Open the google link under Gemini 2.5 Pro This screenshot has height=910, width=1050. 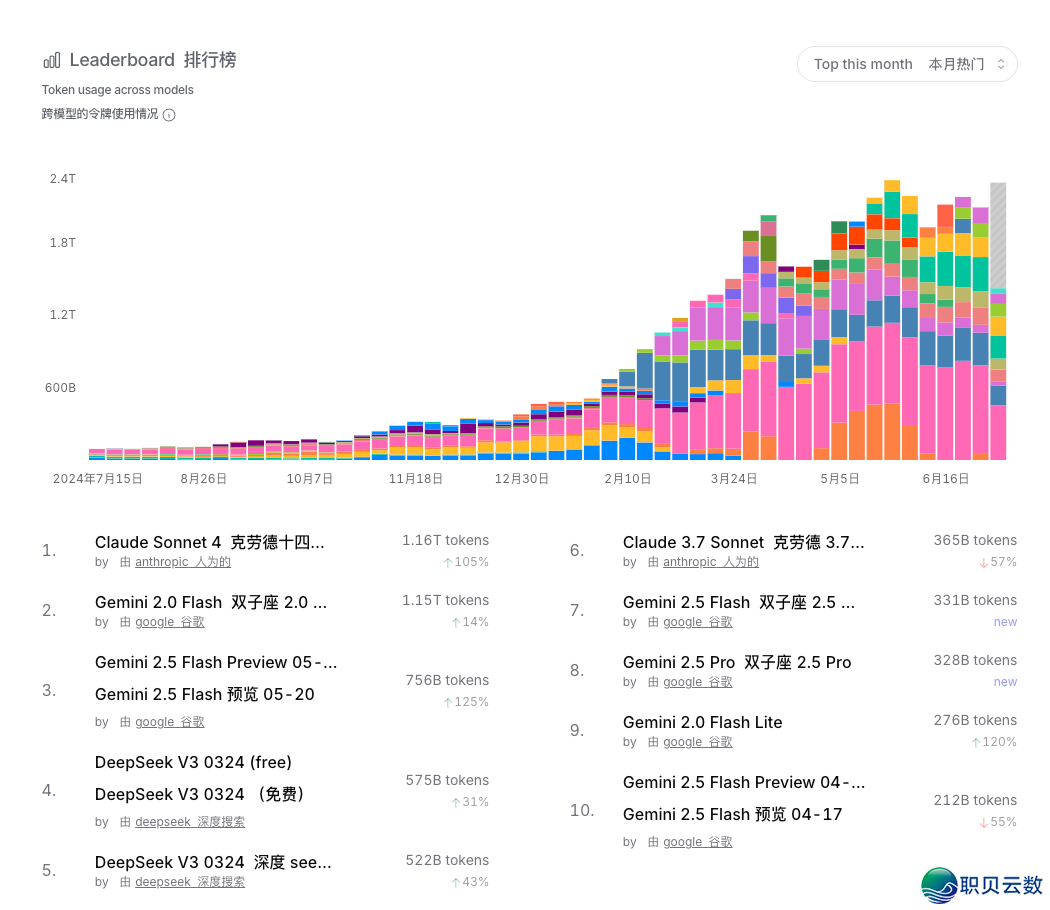click(x=697, y=682)
